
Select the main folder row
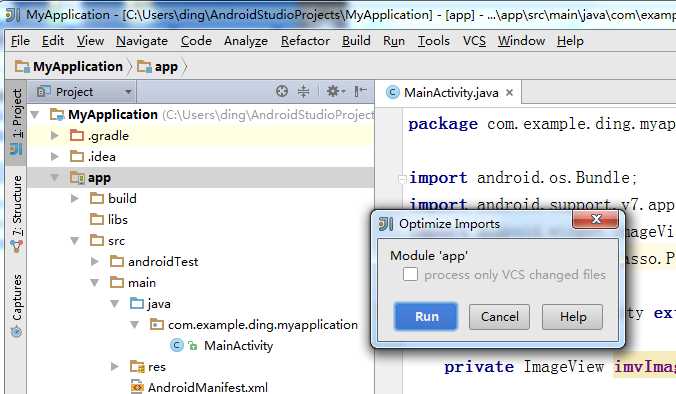pos(201,283)
